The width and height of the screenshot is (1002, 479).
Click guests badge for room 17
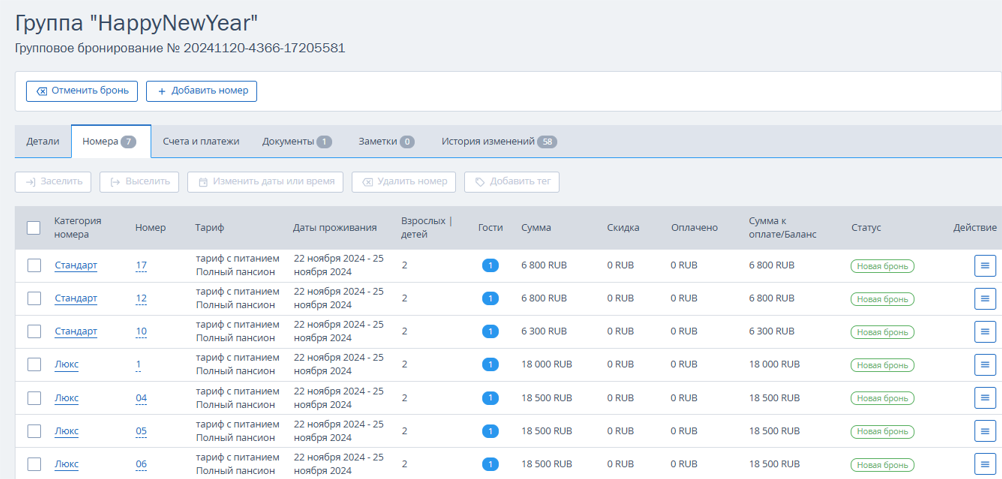490,265
